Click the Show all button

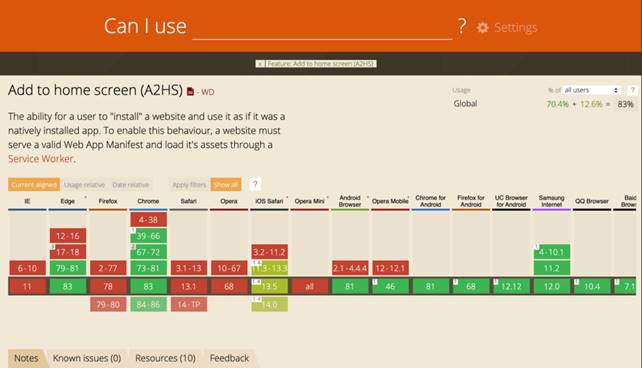click(x=226, y=185)
